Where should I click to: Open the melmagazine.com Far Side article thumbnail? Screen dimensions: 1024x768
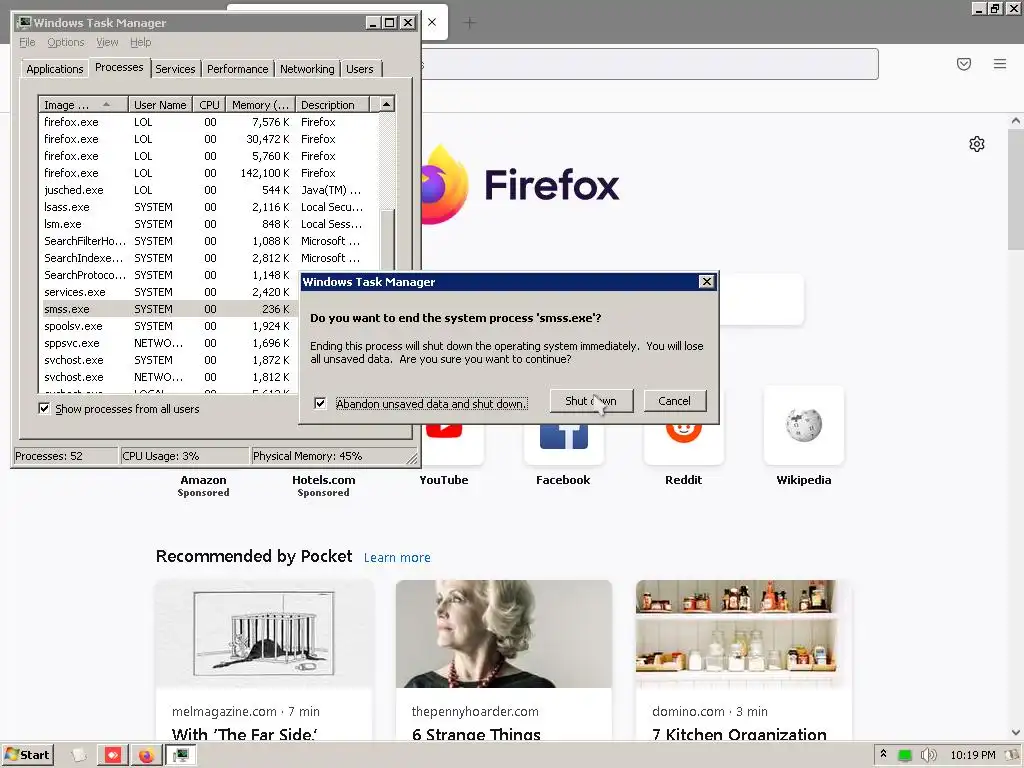tap(264, 633)
